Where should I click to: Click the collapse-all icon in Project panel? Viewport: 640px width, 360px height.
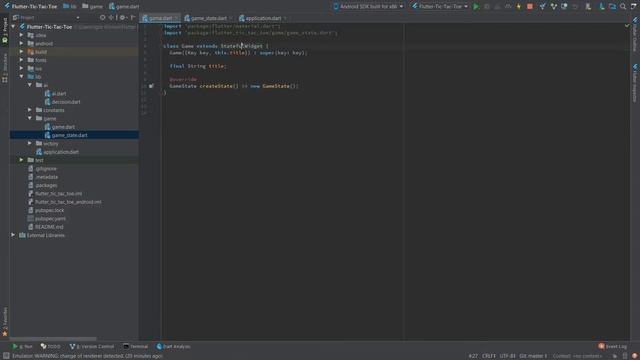tap(111, 18)
